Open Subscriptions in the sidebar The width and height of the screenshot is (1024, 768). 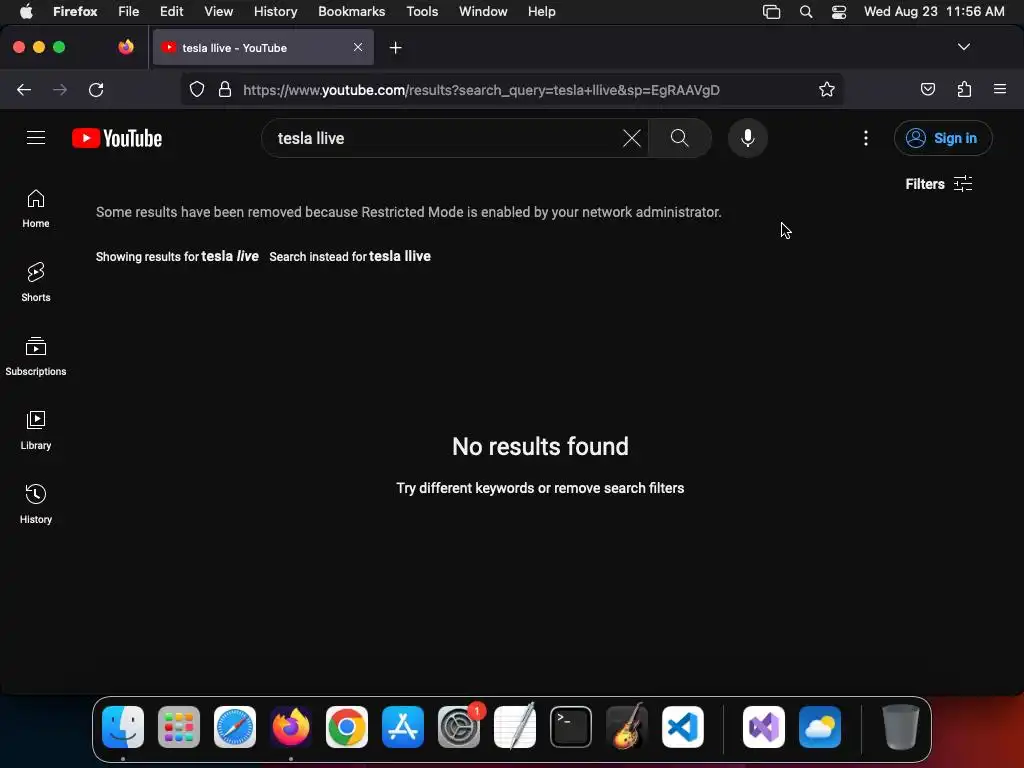click(x=36, y=357)
